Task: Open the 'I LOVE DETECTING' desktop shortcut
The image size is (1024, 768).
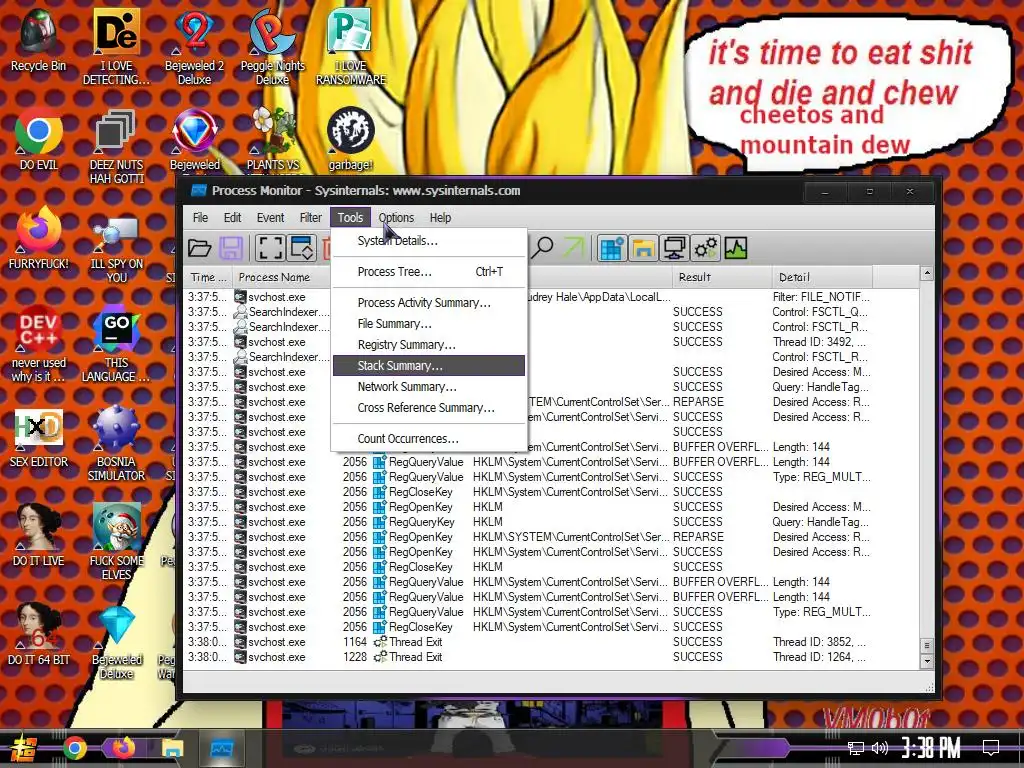Action: tap(116, 47)
